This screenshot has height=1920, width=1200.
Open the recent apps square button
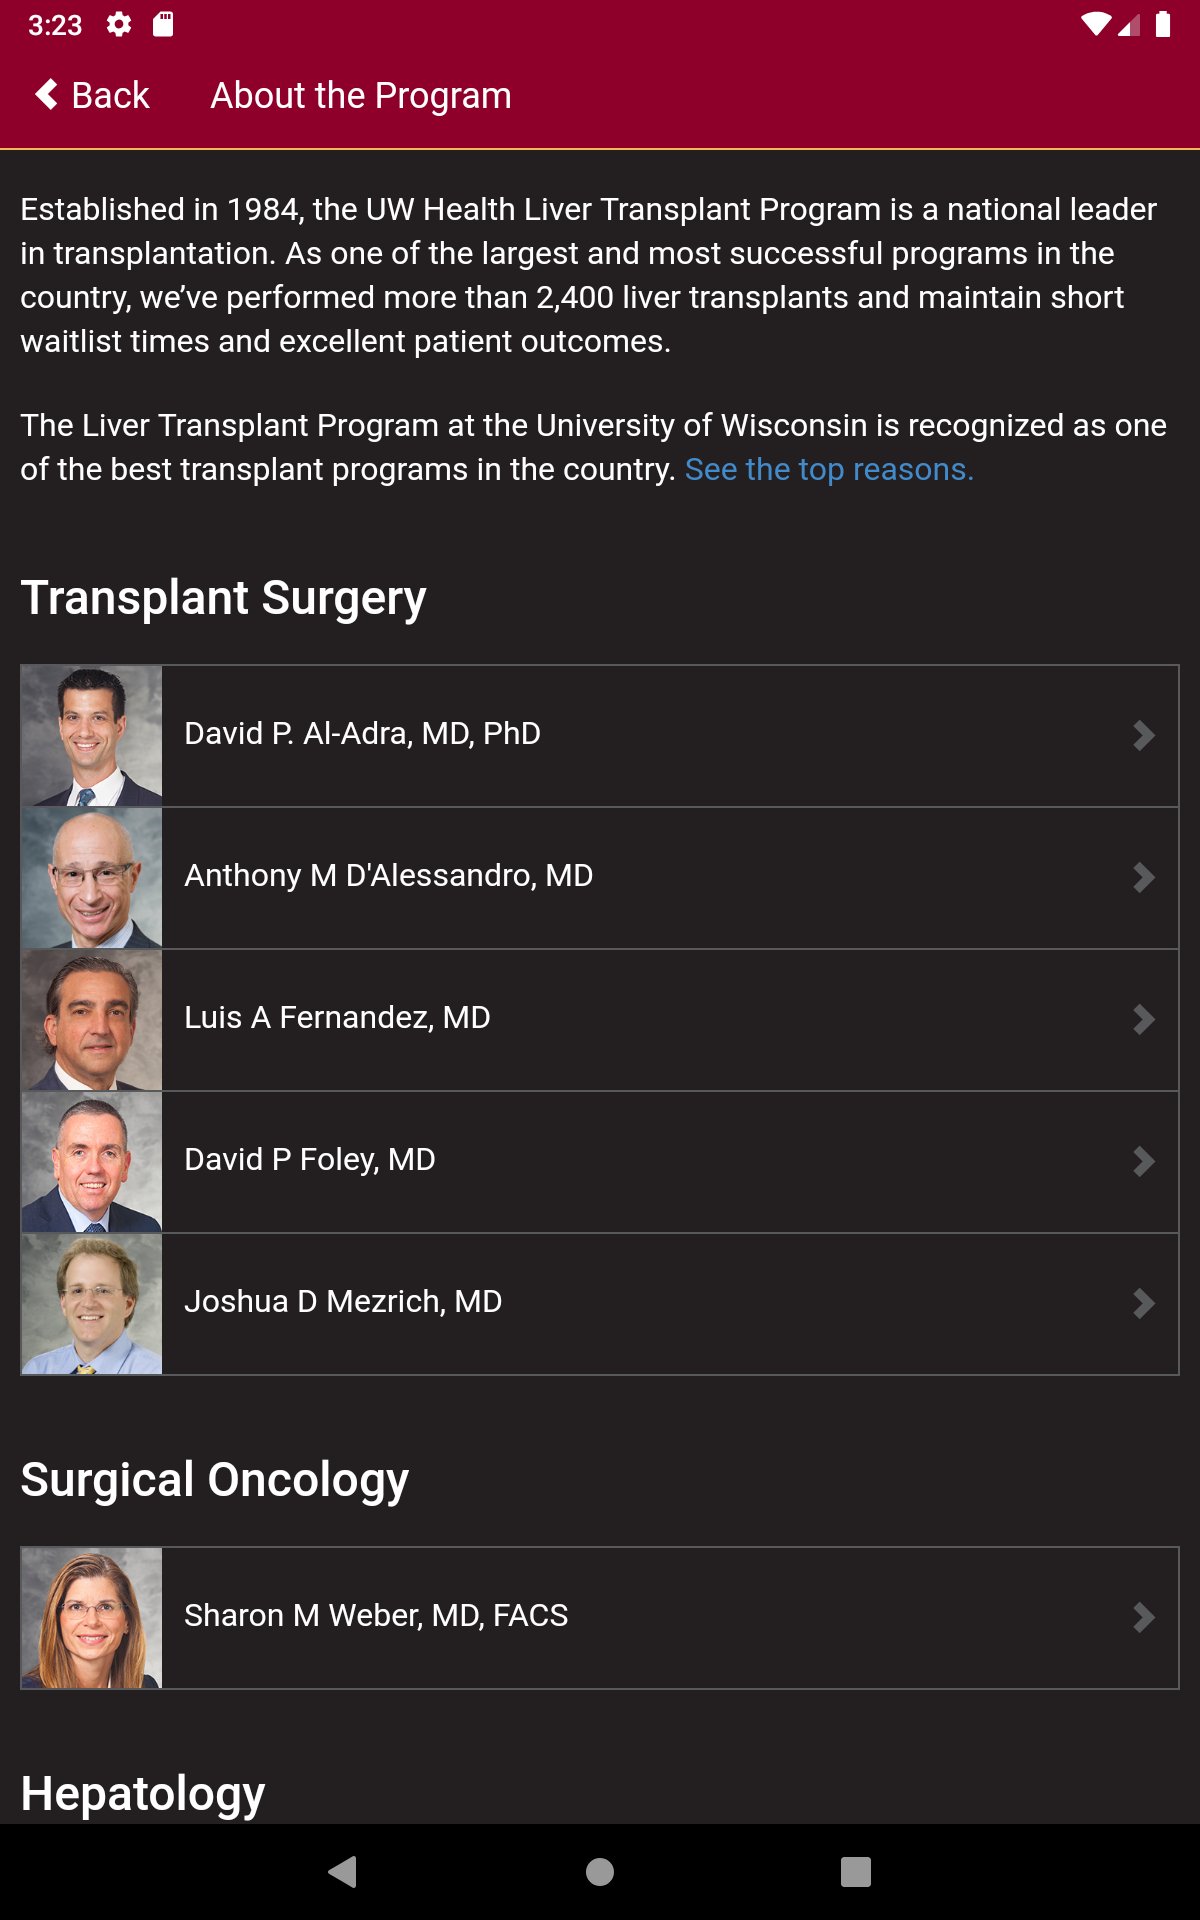point(855,1871)
